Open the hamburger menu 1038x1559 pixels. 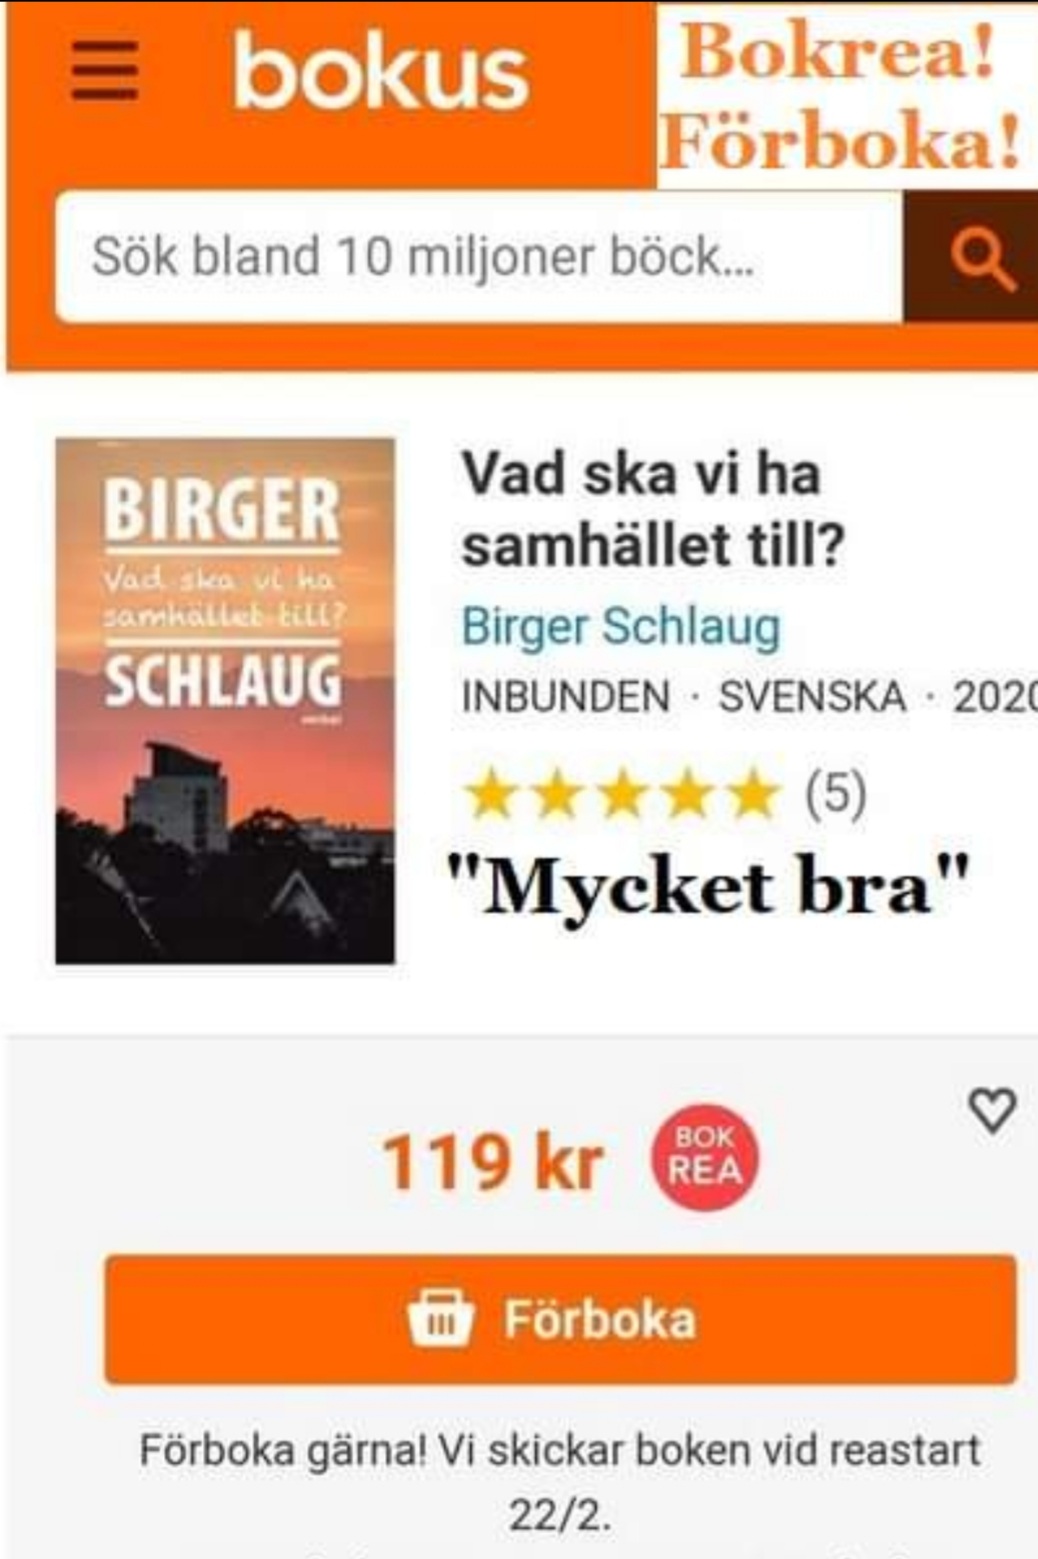coord(104,71)
